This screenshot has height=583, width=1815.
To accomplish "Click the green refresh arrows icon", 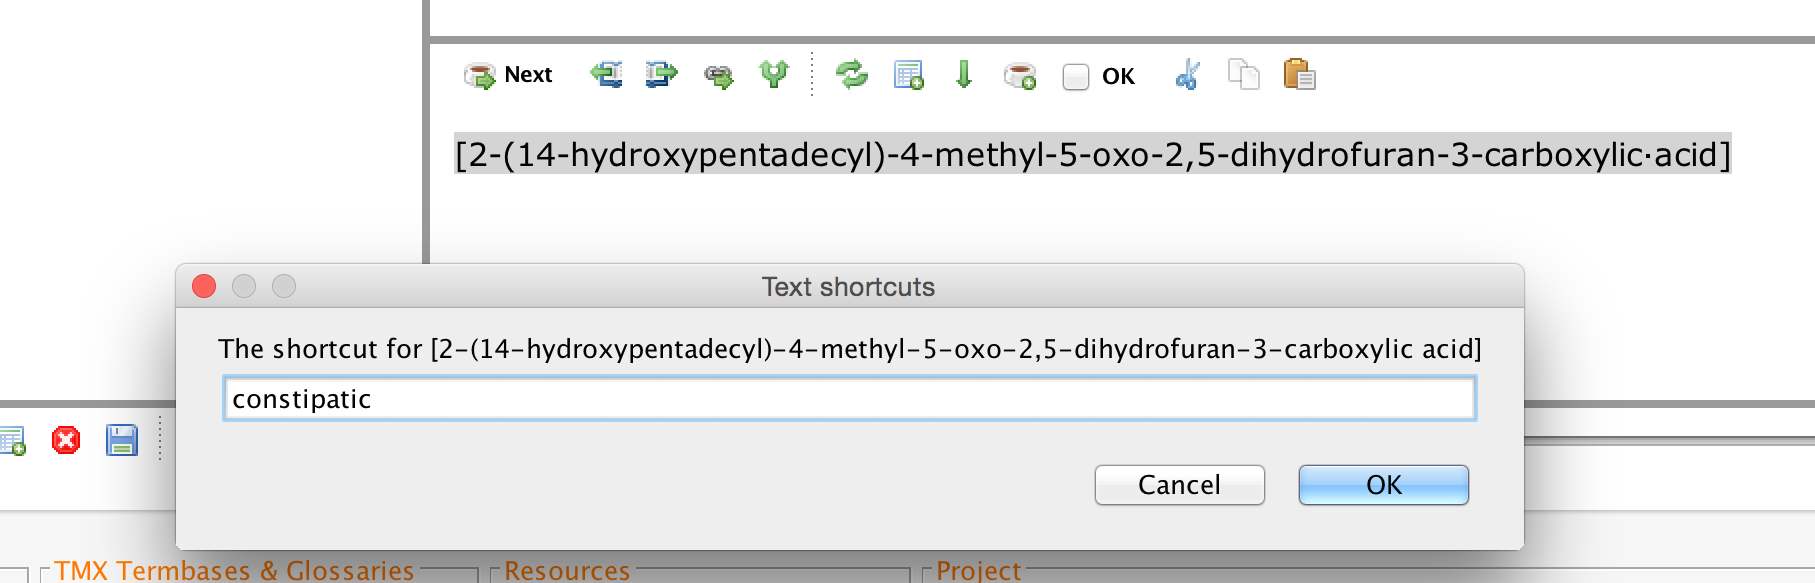I will coord(852,75).
